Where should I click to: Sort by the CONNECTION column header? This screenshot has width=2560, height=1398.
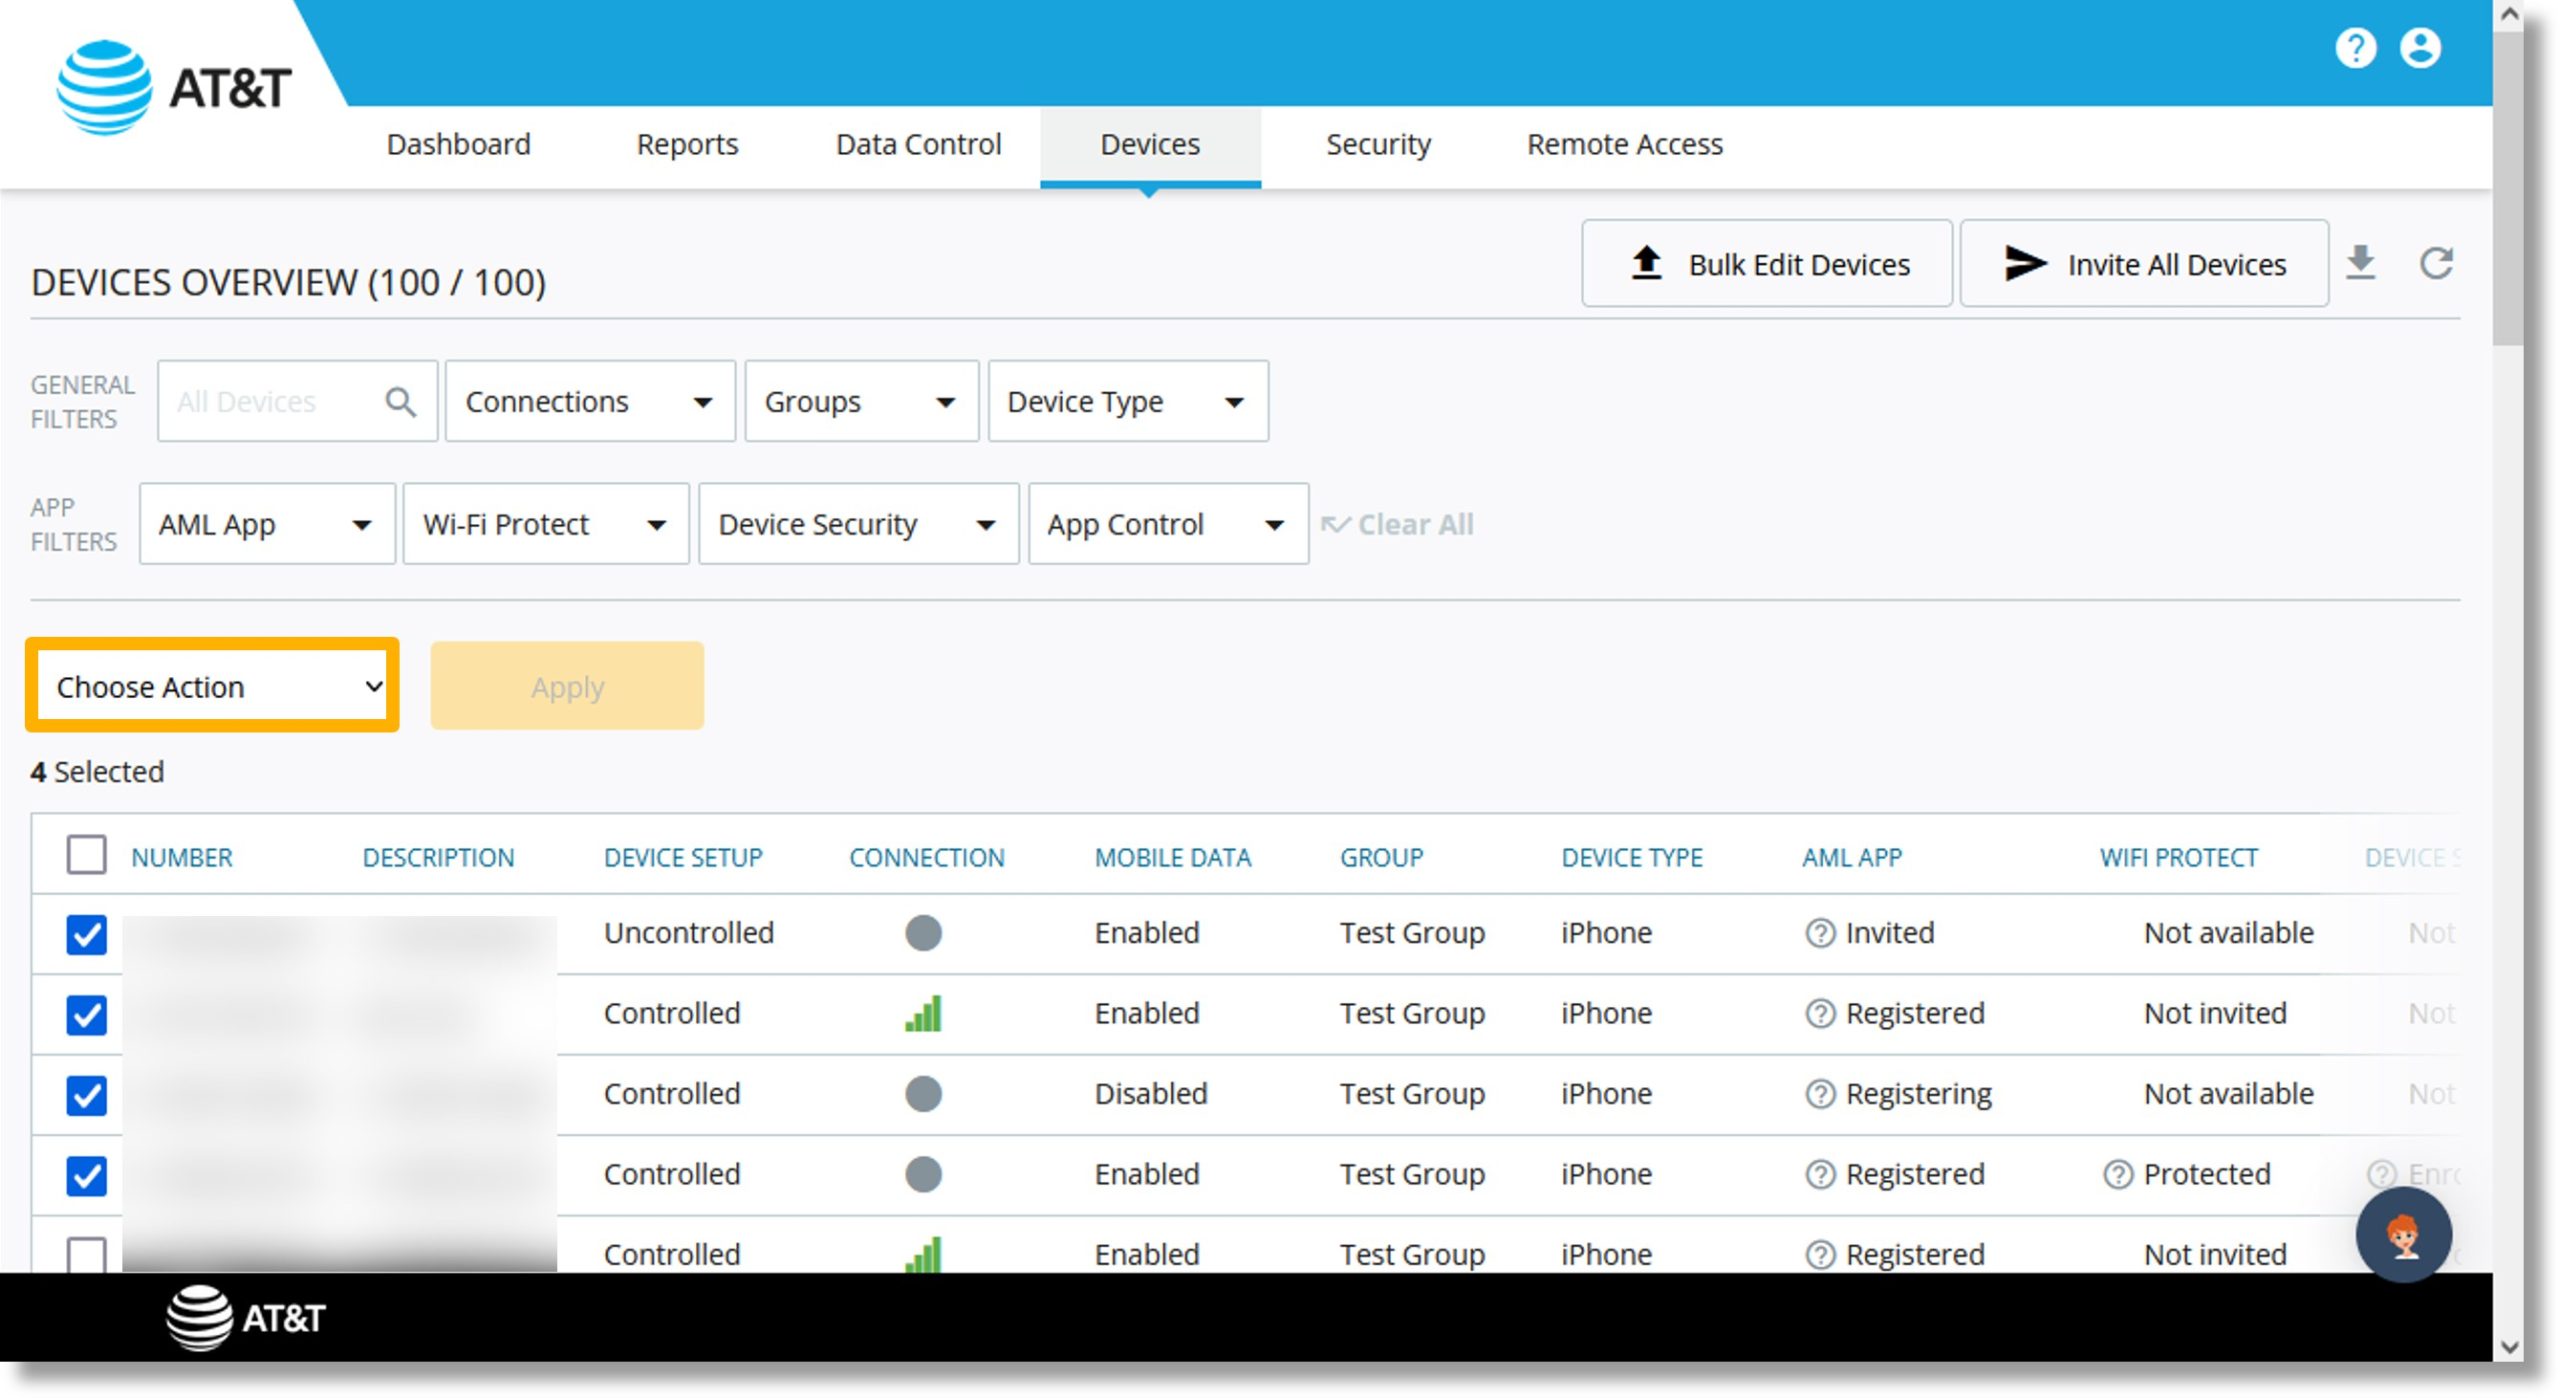(x=926, y=857)
